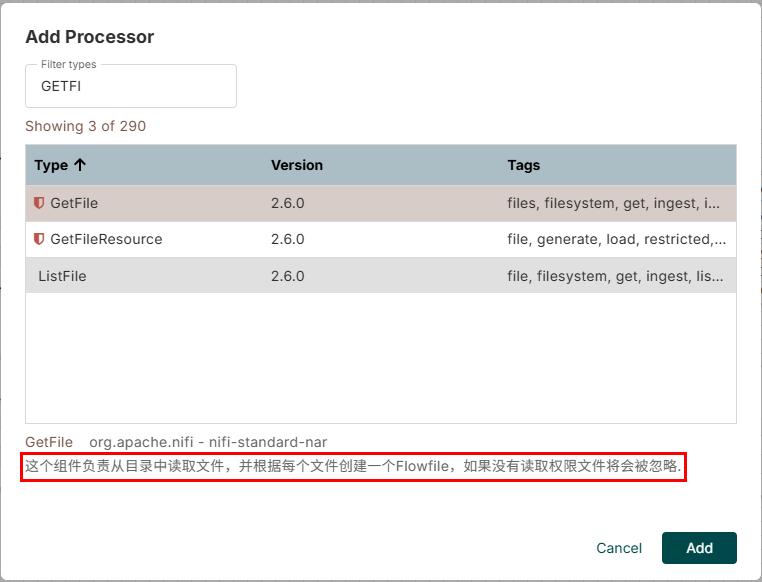Image resolution: width=762 pixels, height=582 pixels.
Task: Click version 2.6.0 in ListFile row
Action: (288, 276)
